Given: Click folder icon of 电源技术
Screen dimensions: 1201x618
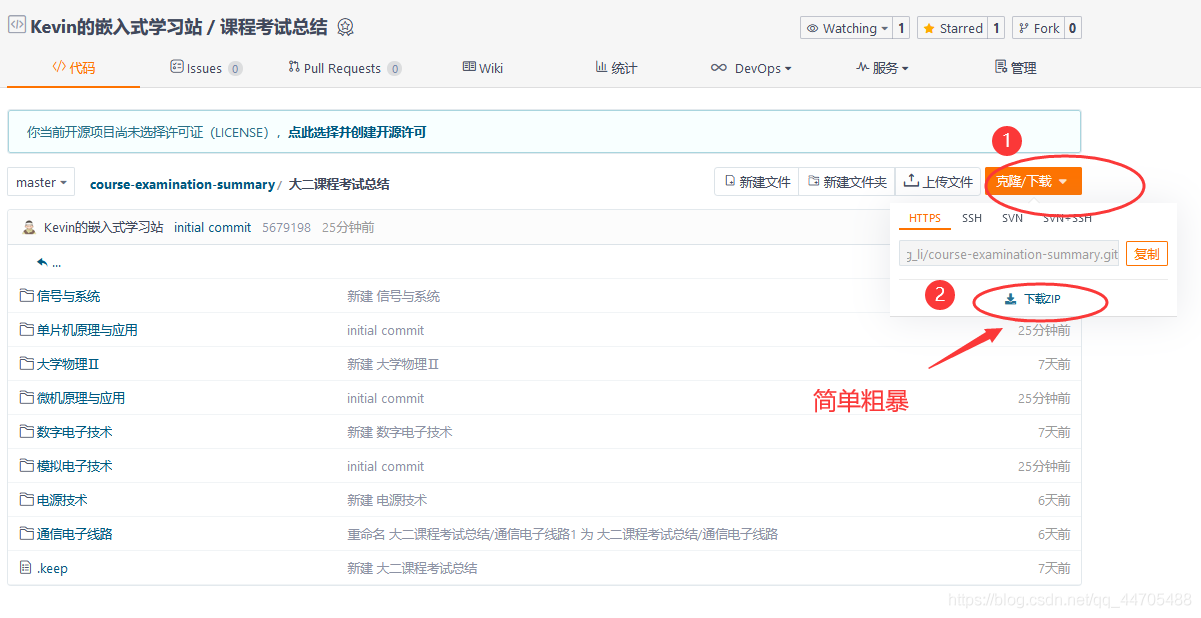Looking at the screenshot, I should (26, 500).
